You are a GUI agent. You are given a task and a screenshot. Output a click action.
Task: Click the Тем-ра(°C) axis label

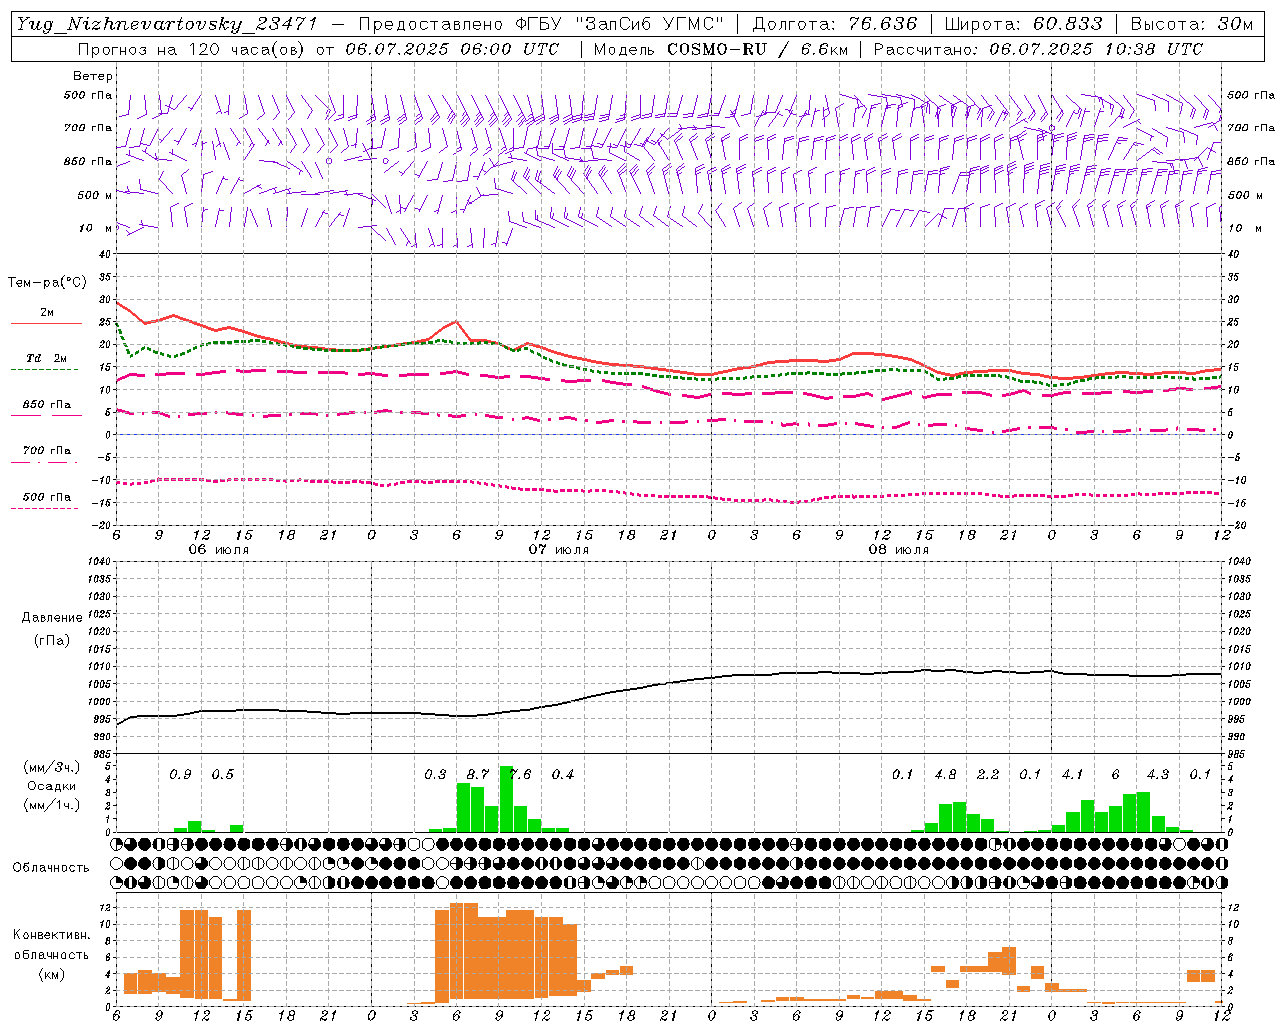pyautogui.click(x=47, y=283)
